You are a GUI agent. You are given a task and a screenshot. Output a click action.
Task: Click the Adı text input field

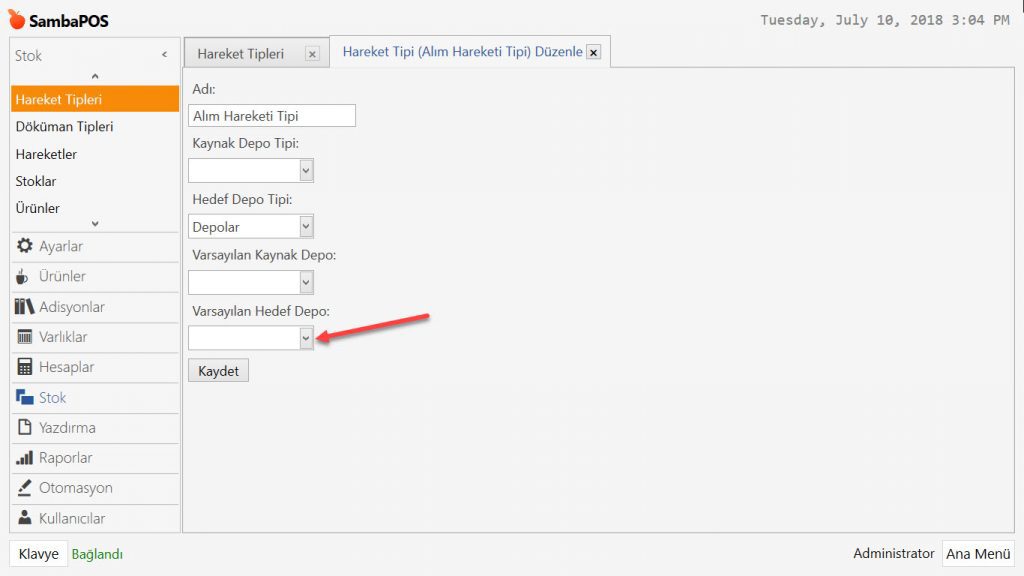(272, 116)
